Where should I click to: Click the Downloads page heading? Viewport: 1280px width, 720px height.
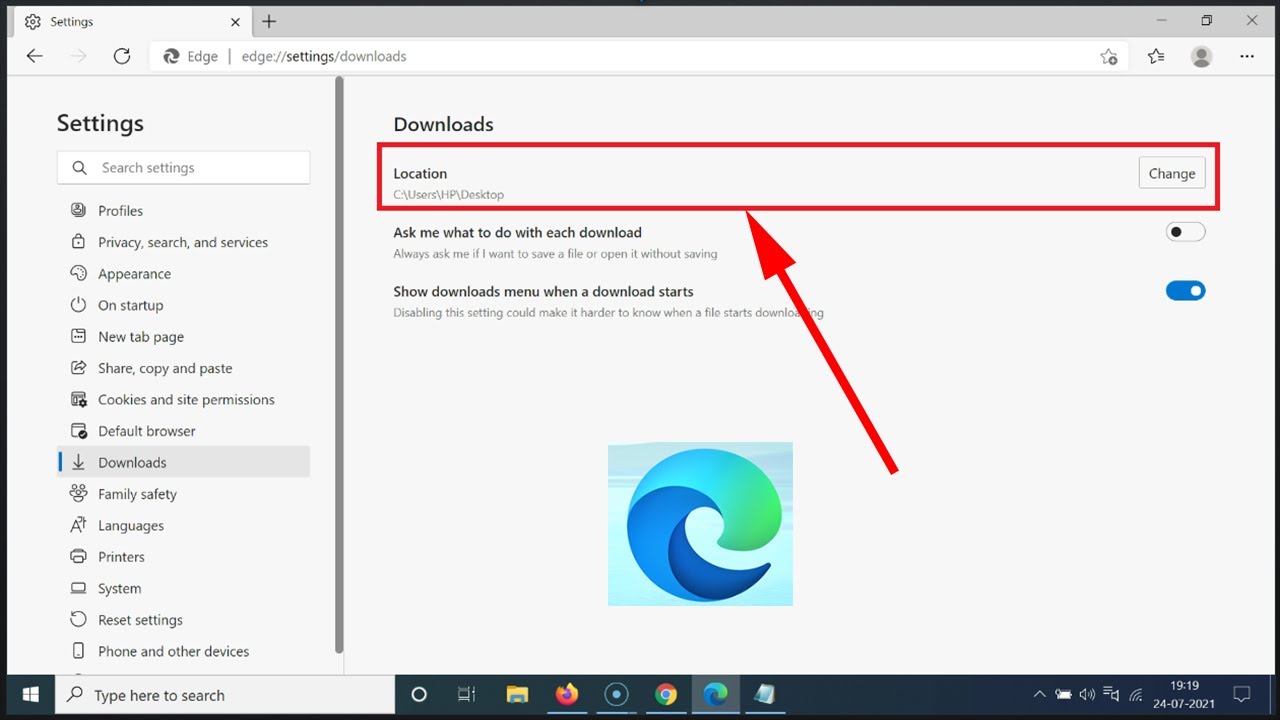pos(444,124)
